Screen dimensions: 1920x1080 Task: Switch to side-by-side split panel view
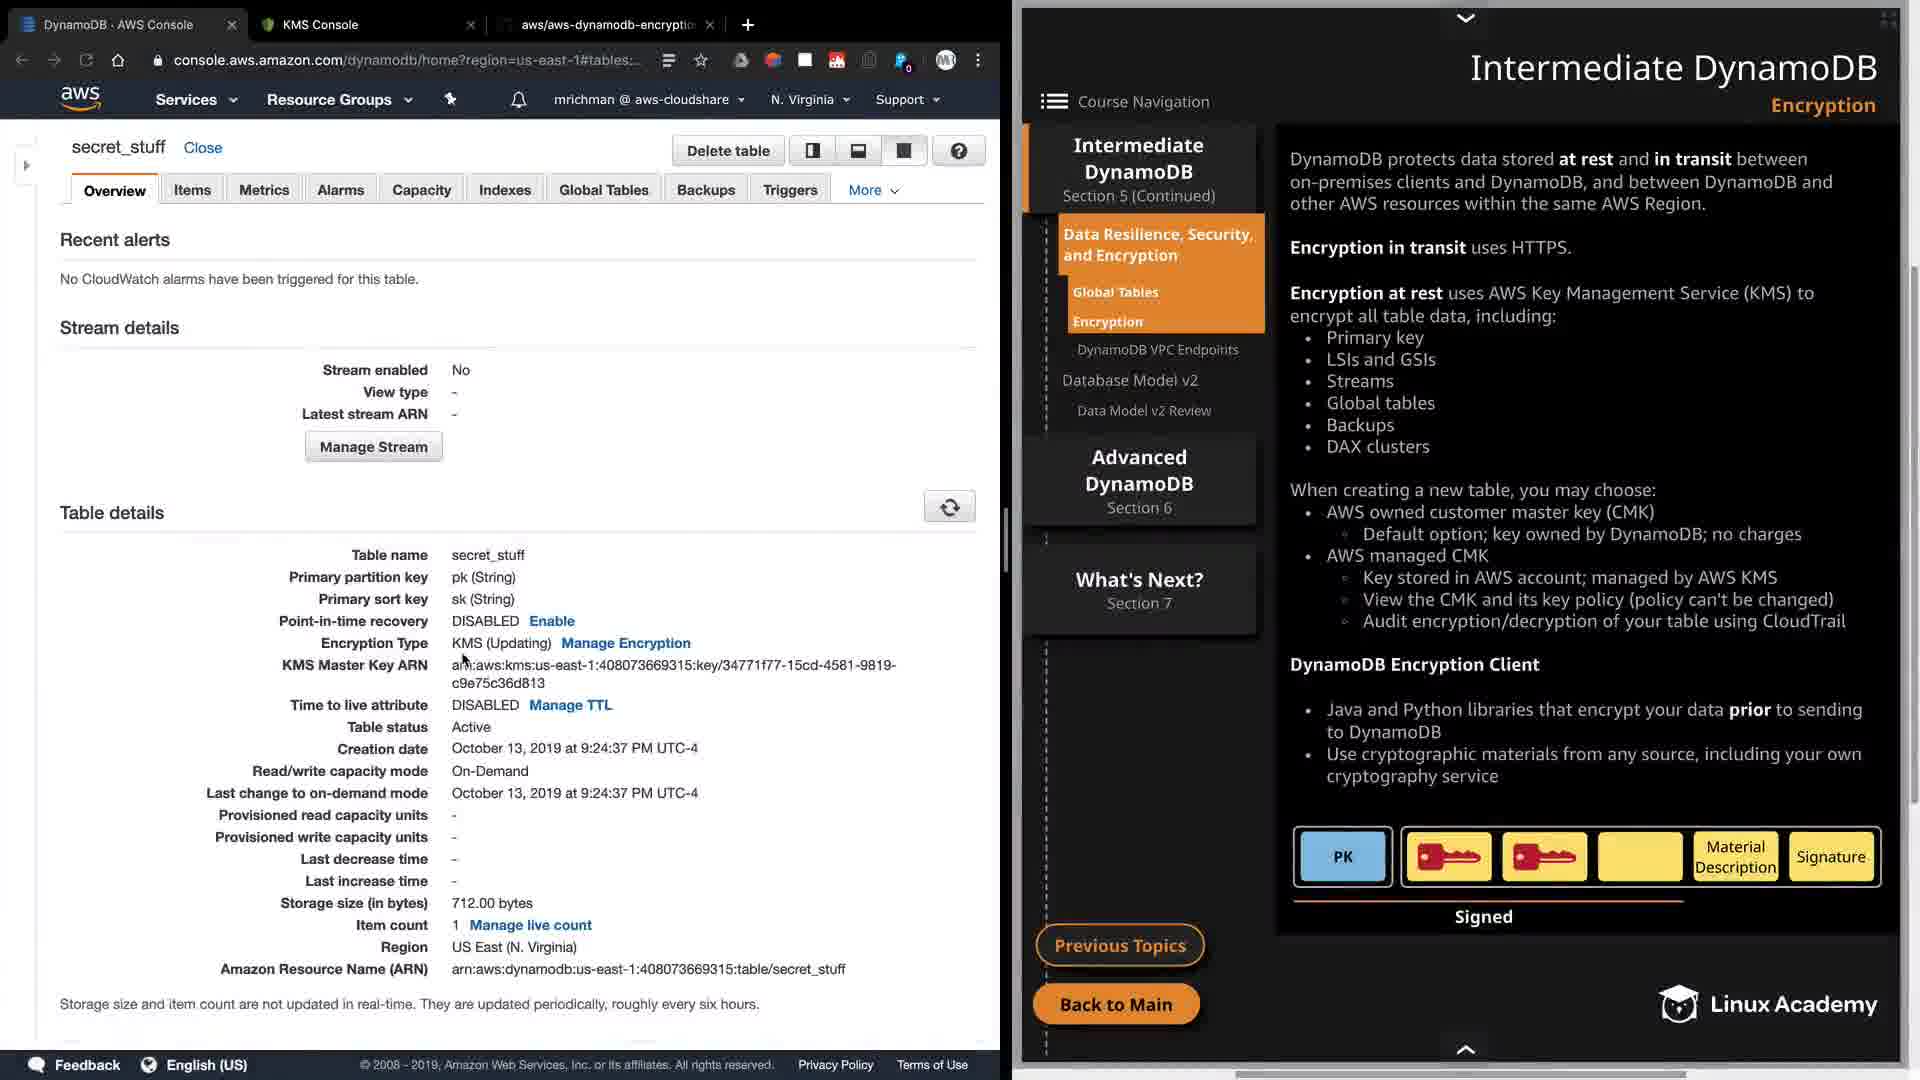[812, 151]
